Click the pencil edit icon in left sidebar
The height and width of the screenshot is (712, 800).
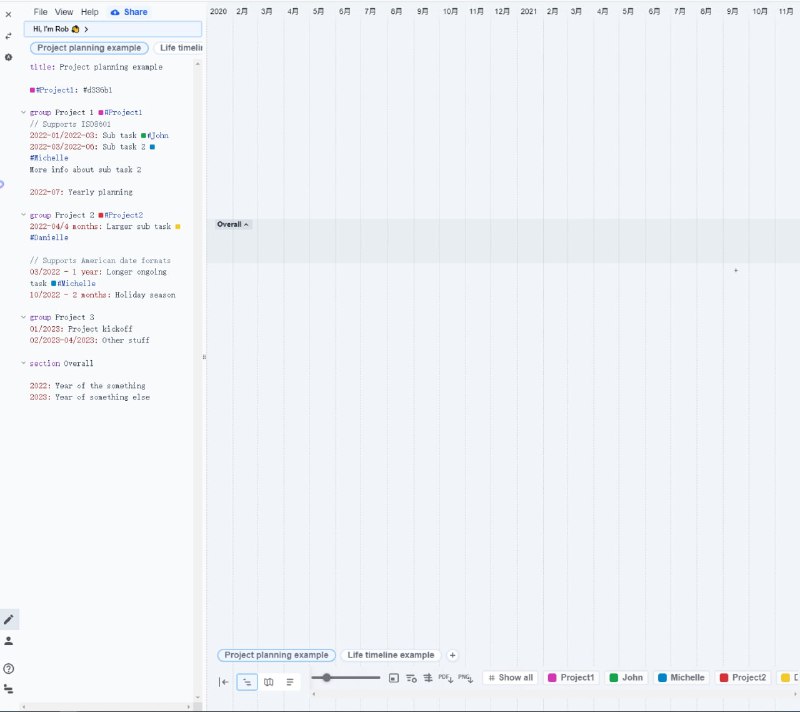click(9, 619)
